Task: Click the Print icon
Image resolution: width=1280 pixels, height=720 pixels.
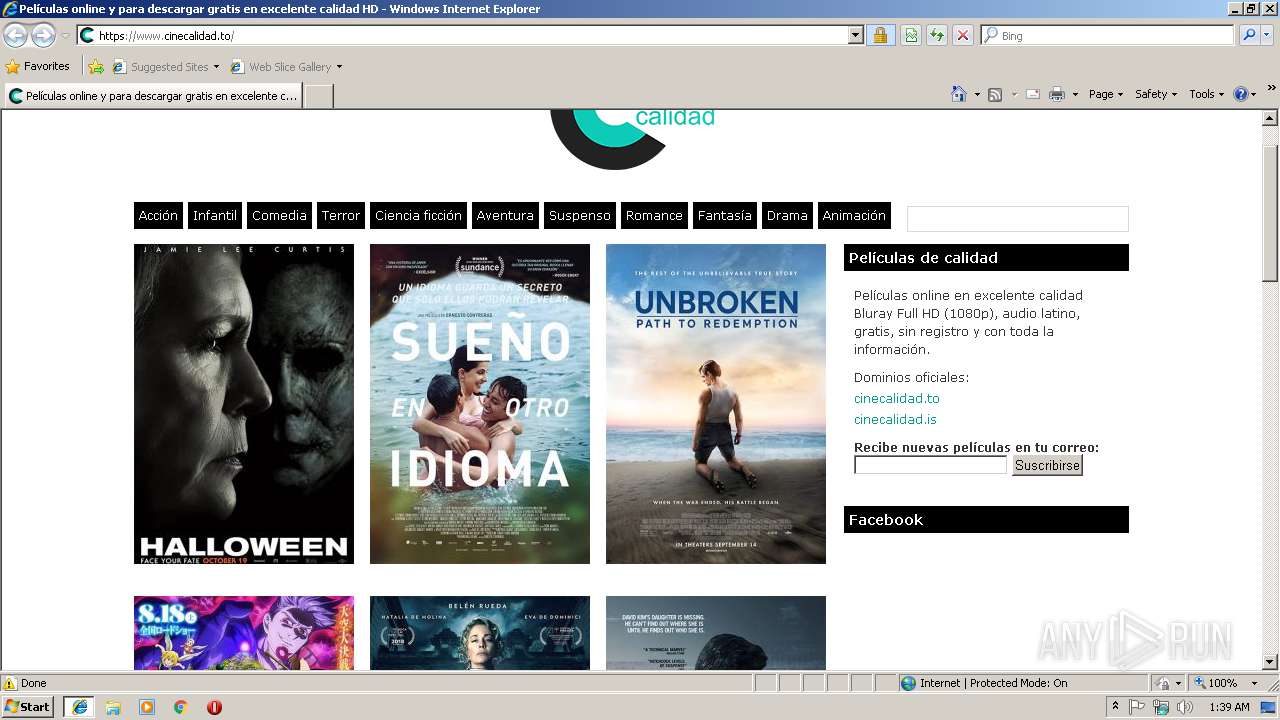Action: tap(1057, 94)
